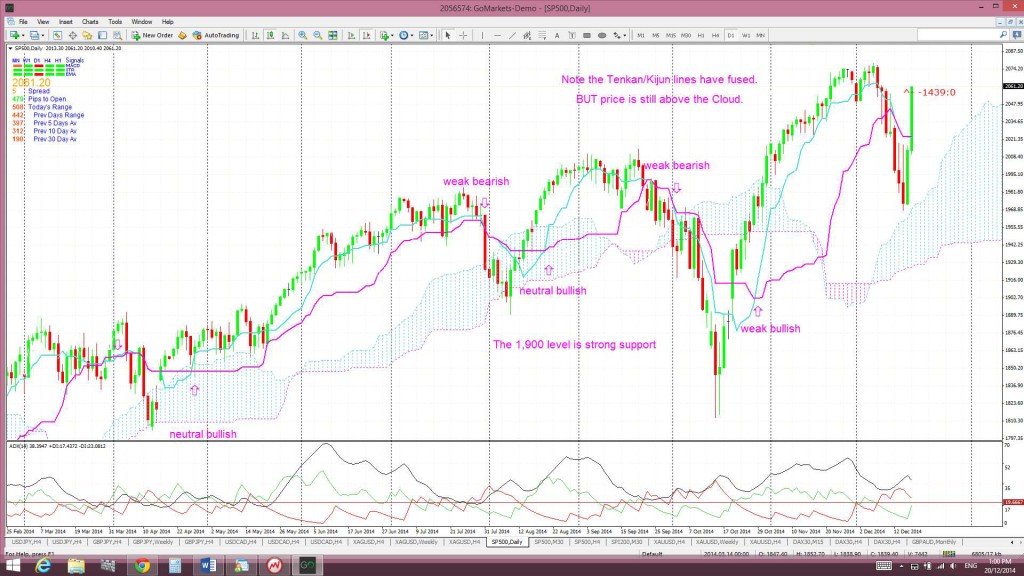
Task: Select the Fibonacci retracement tool
Action: click(542, 35)
